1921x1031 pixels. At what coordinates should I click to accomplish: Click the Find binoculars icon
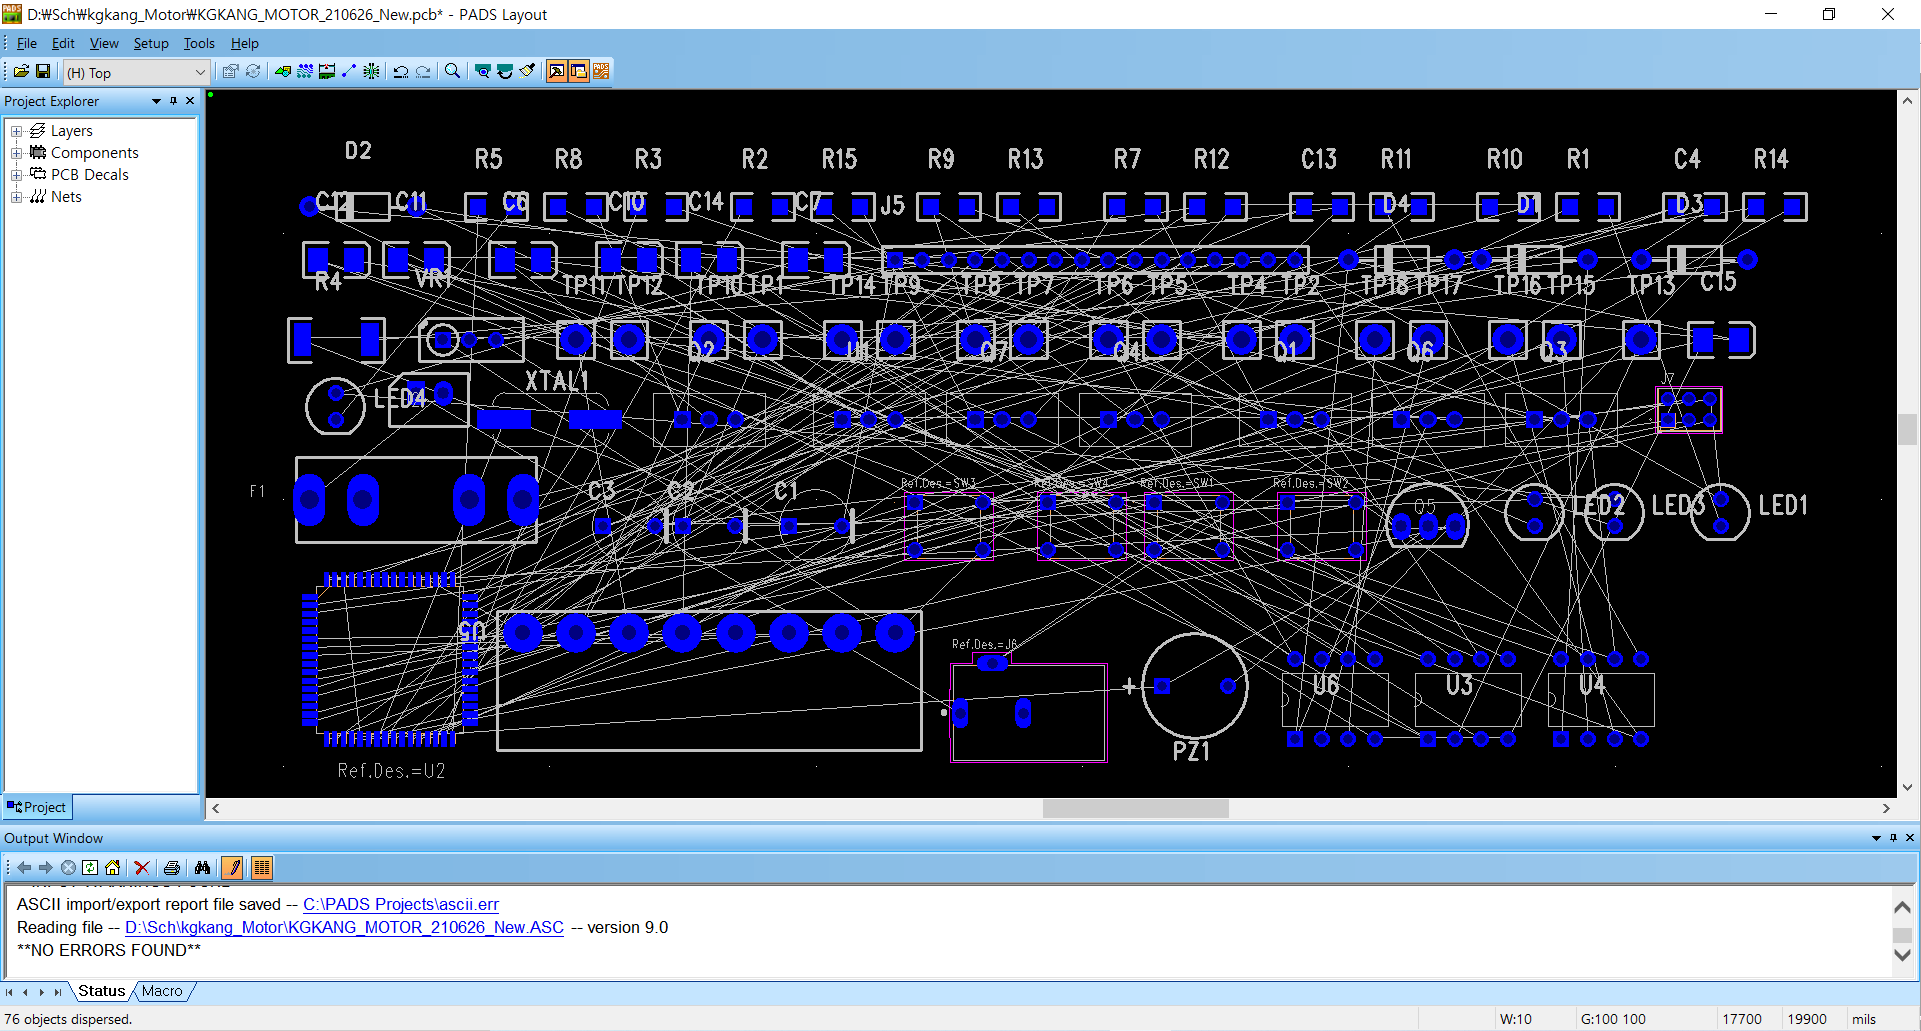pos(202,868)
